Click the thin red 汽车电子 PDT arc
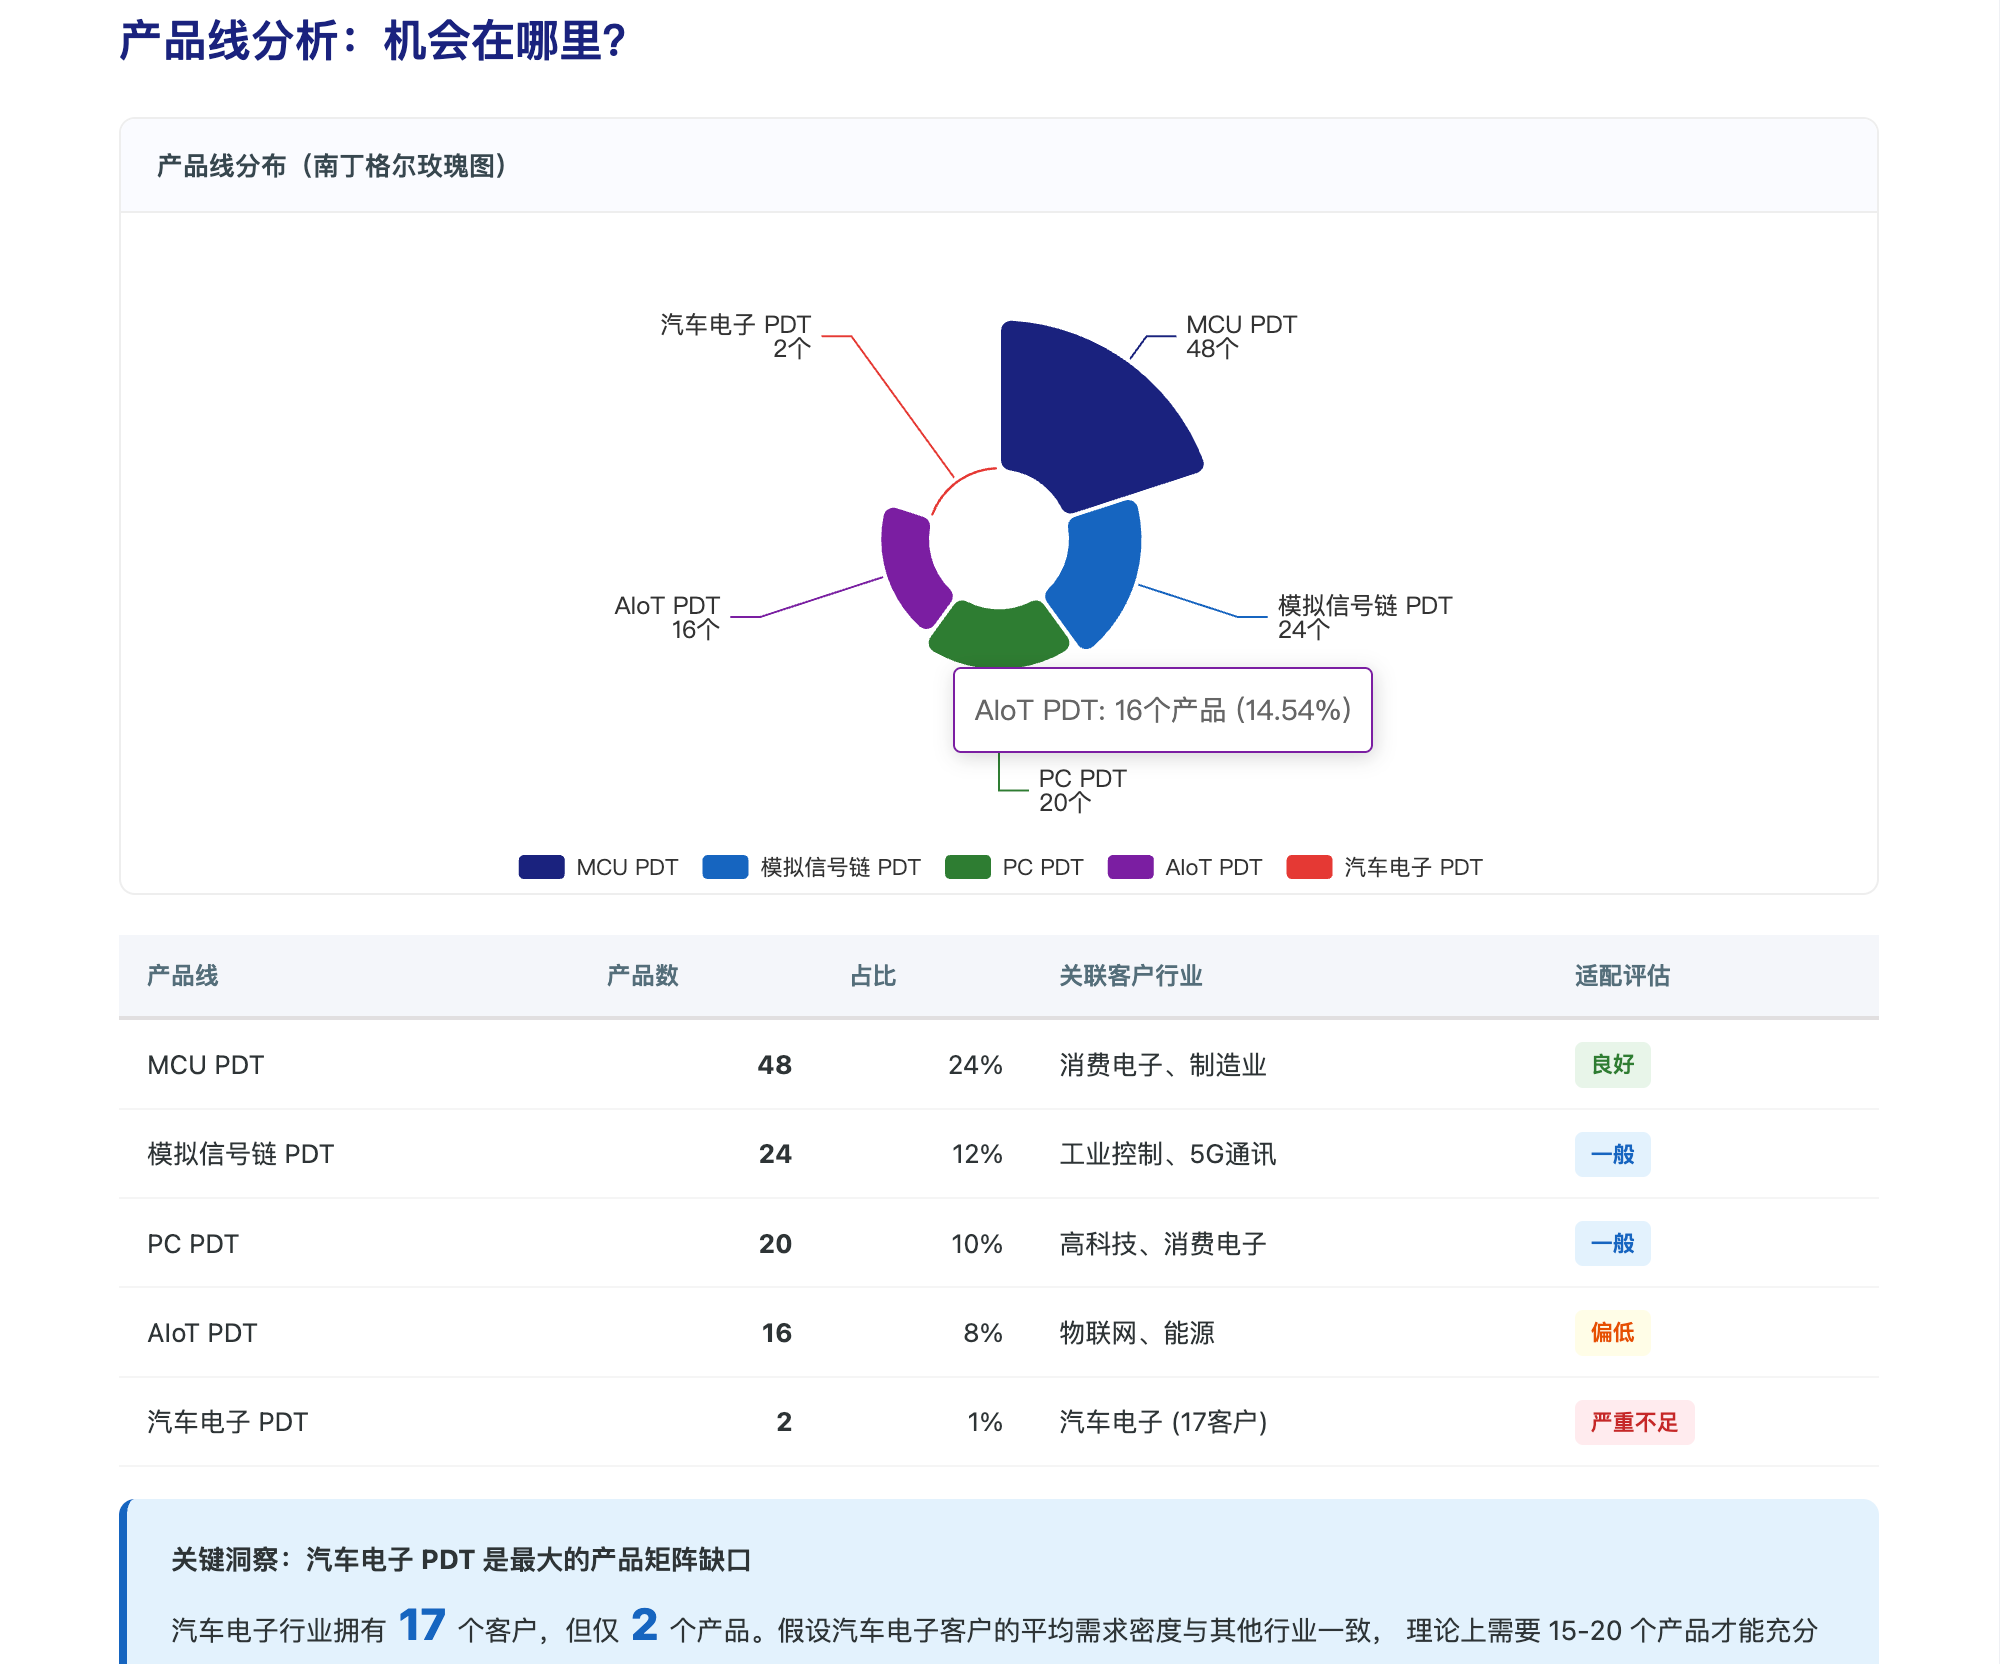 click(955, 482)
